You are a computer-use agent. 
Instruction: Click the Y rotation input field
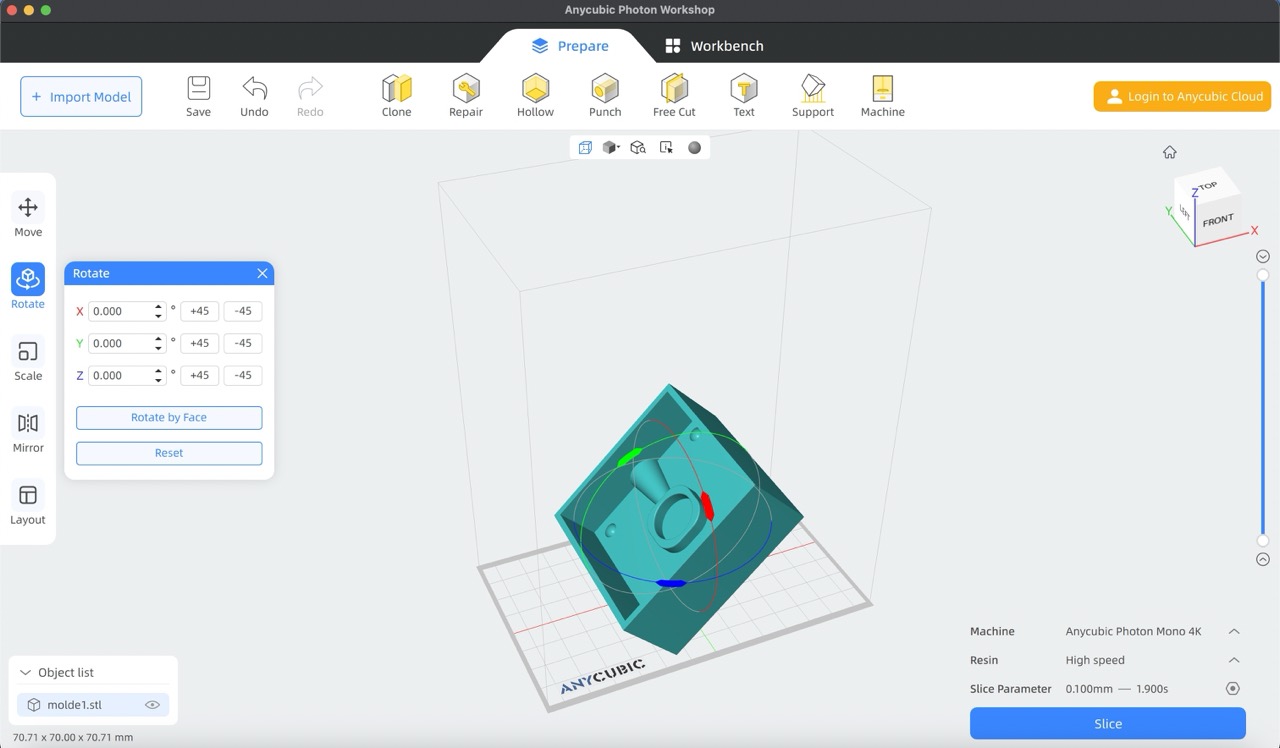126,343
